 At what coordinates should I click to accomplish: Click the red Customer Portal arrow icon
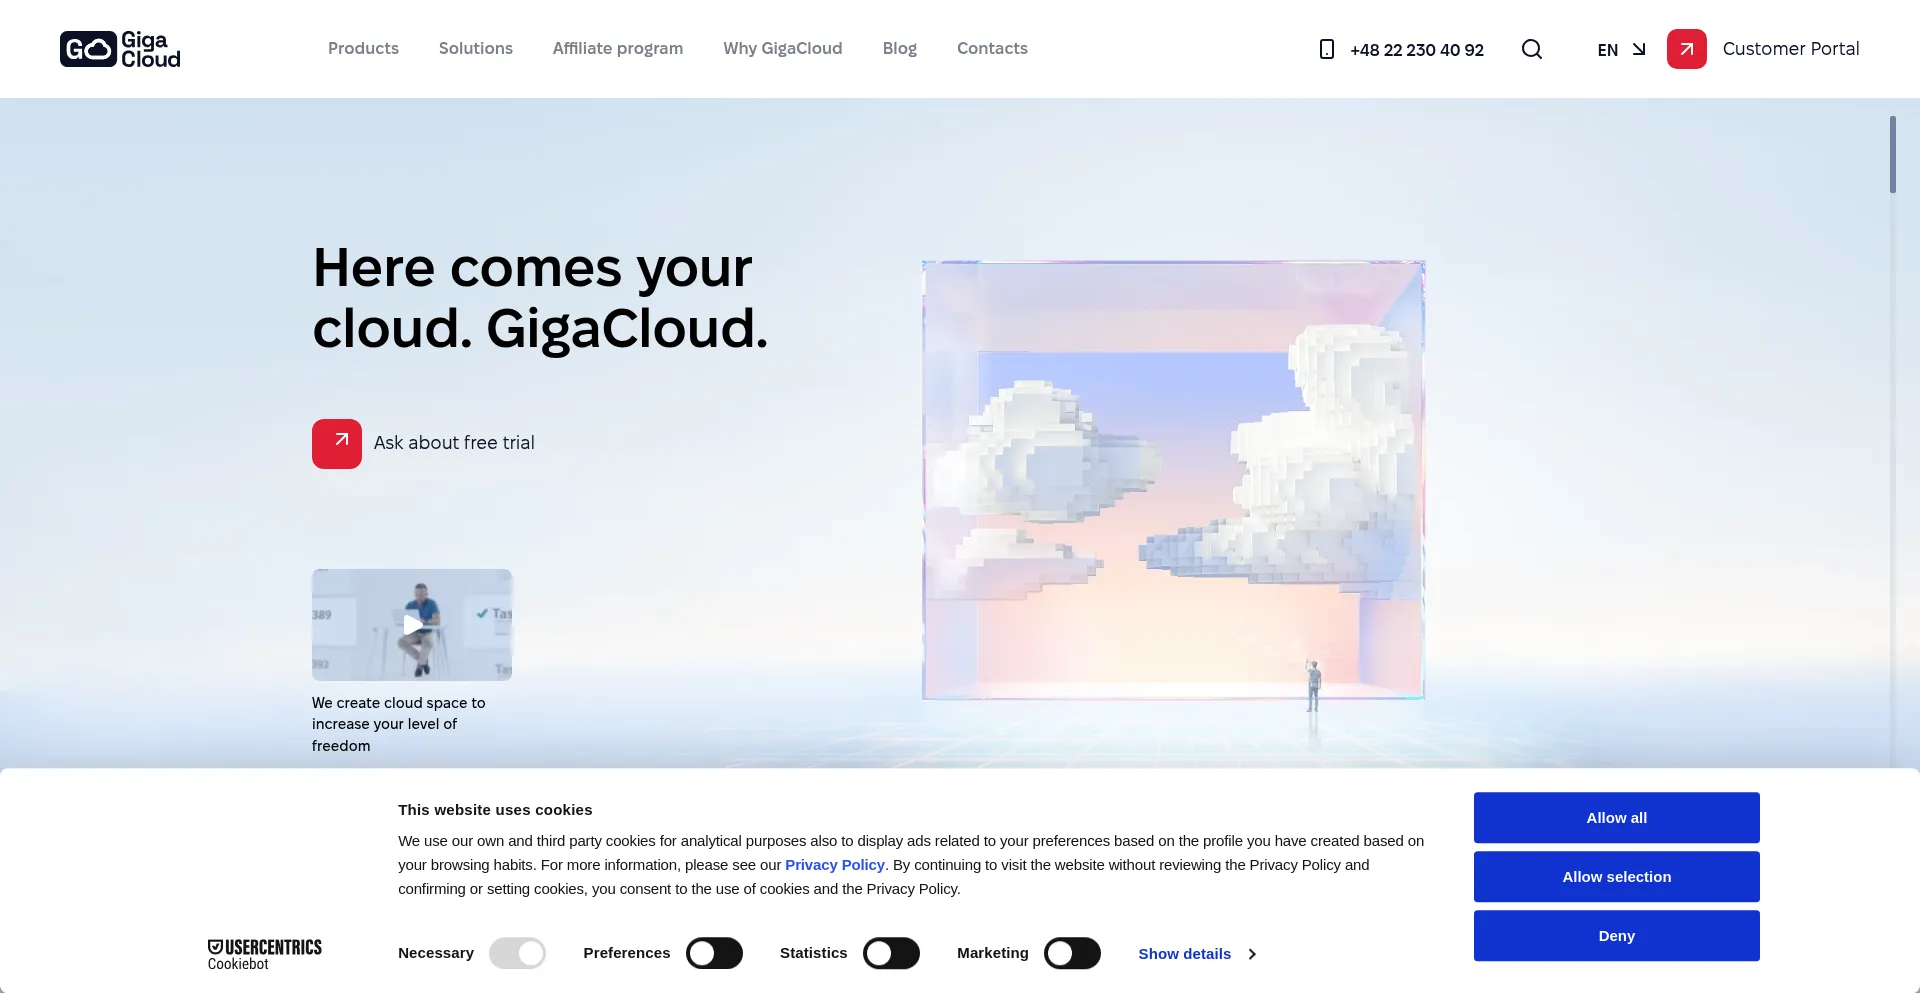click(1686, 49)
